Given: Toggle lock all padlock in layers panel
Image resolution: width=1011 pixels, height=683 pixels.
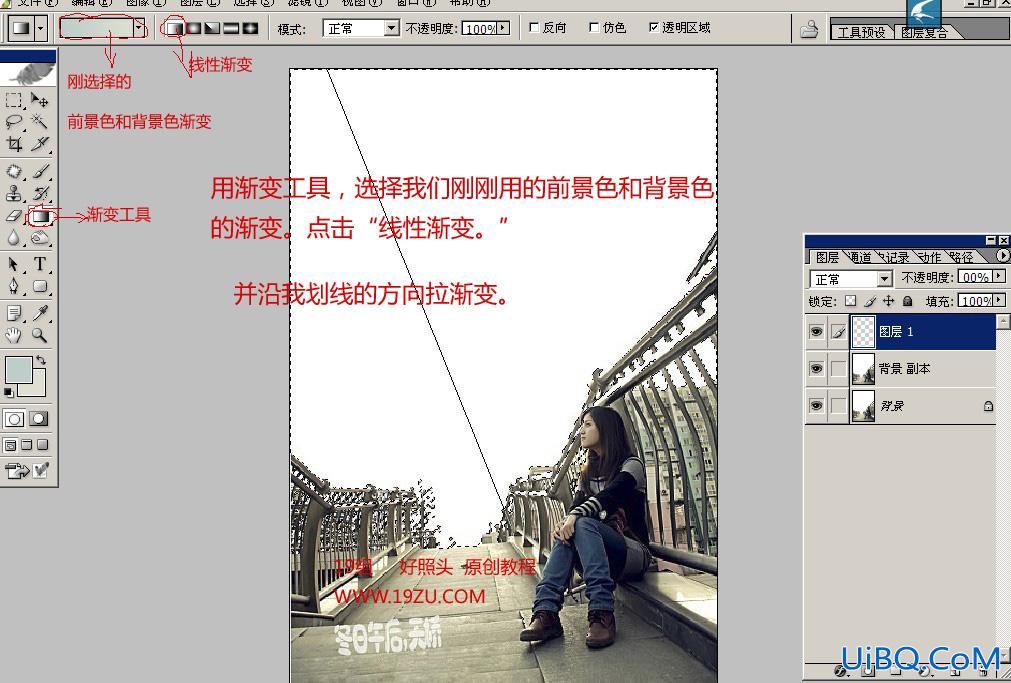Looking at the screenshot, I should tap(907, 301).
